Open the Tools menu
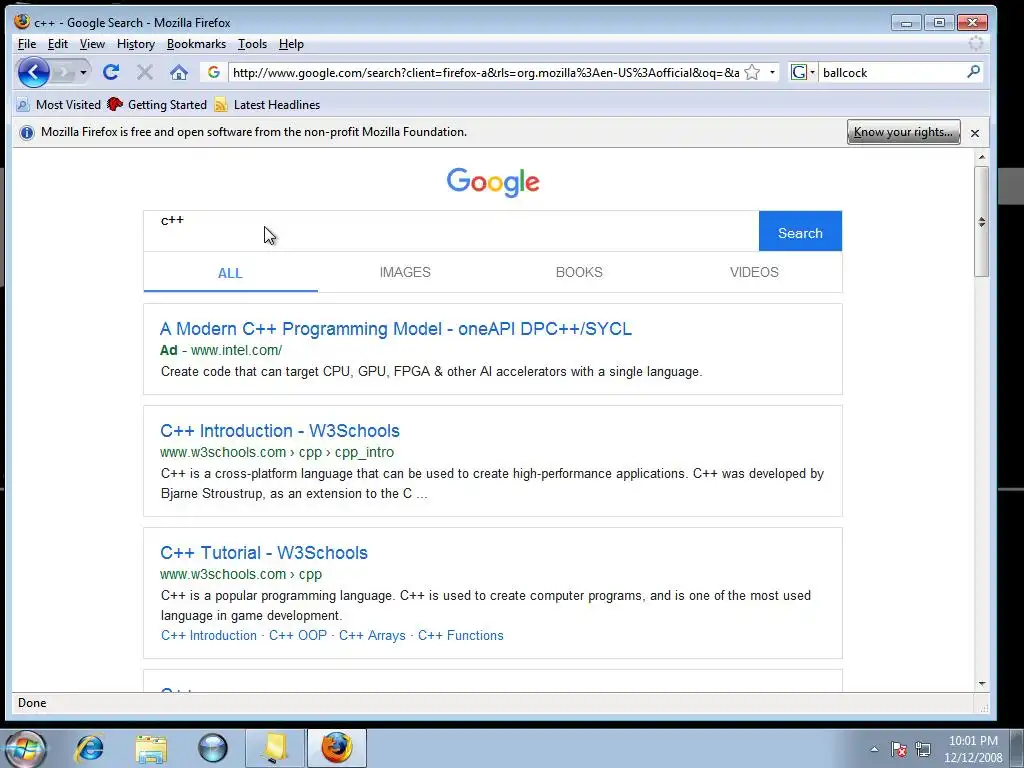Viewport: 1024px width, 768px height. click(252, 44)
